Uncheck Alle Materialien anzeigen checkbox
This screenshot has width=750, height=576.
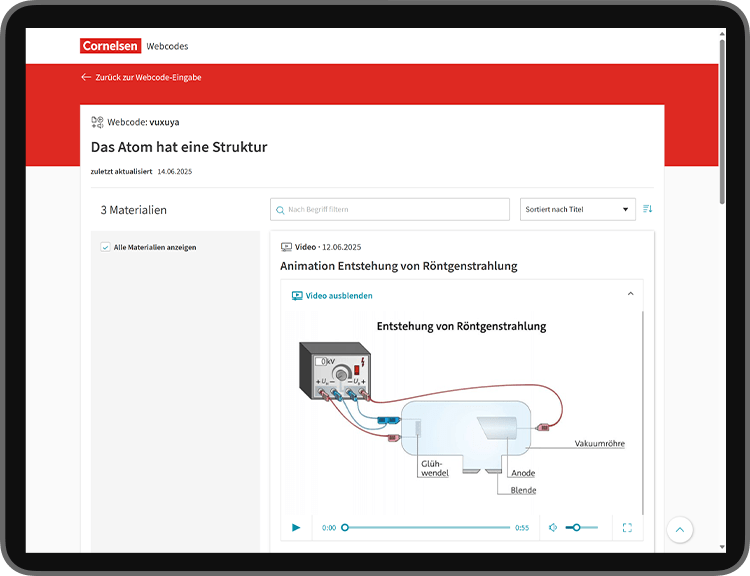click(105, 247)
